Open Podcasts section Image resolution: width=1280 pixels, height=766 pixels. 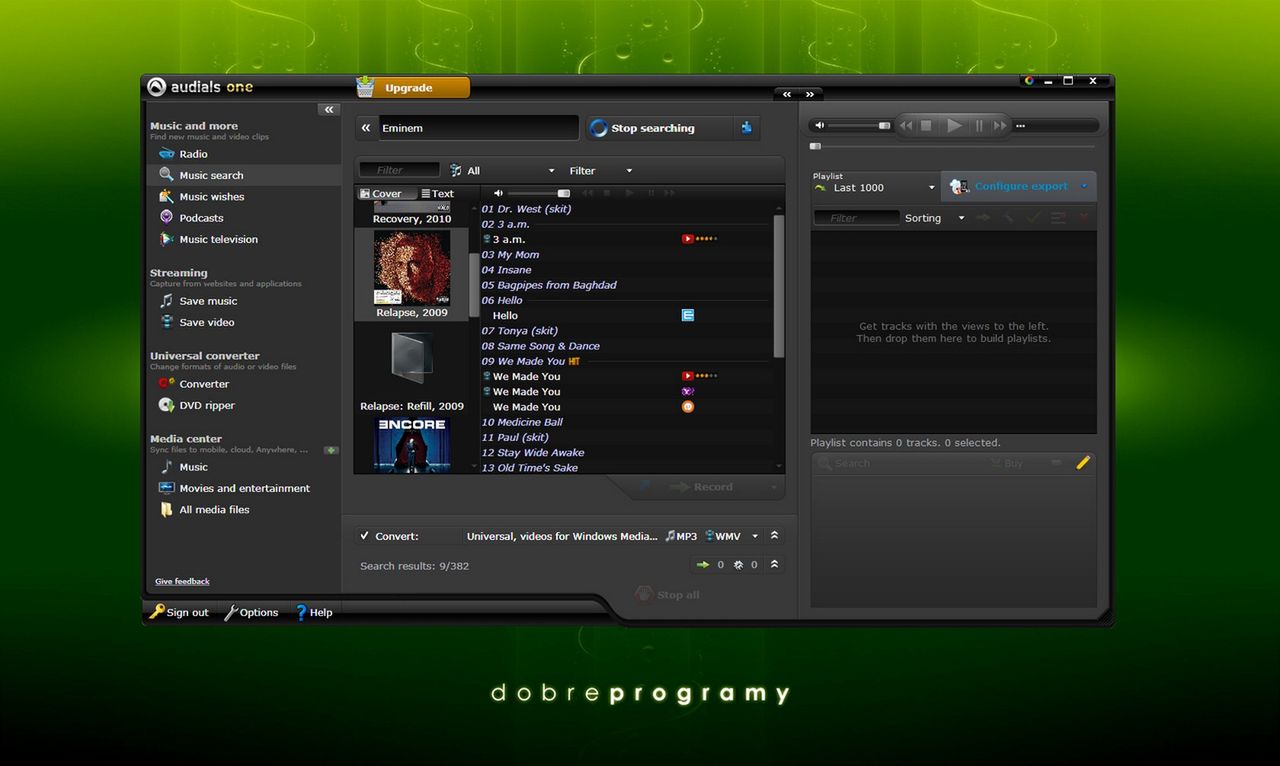[x=191, y=218]
